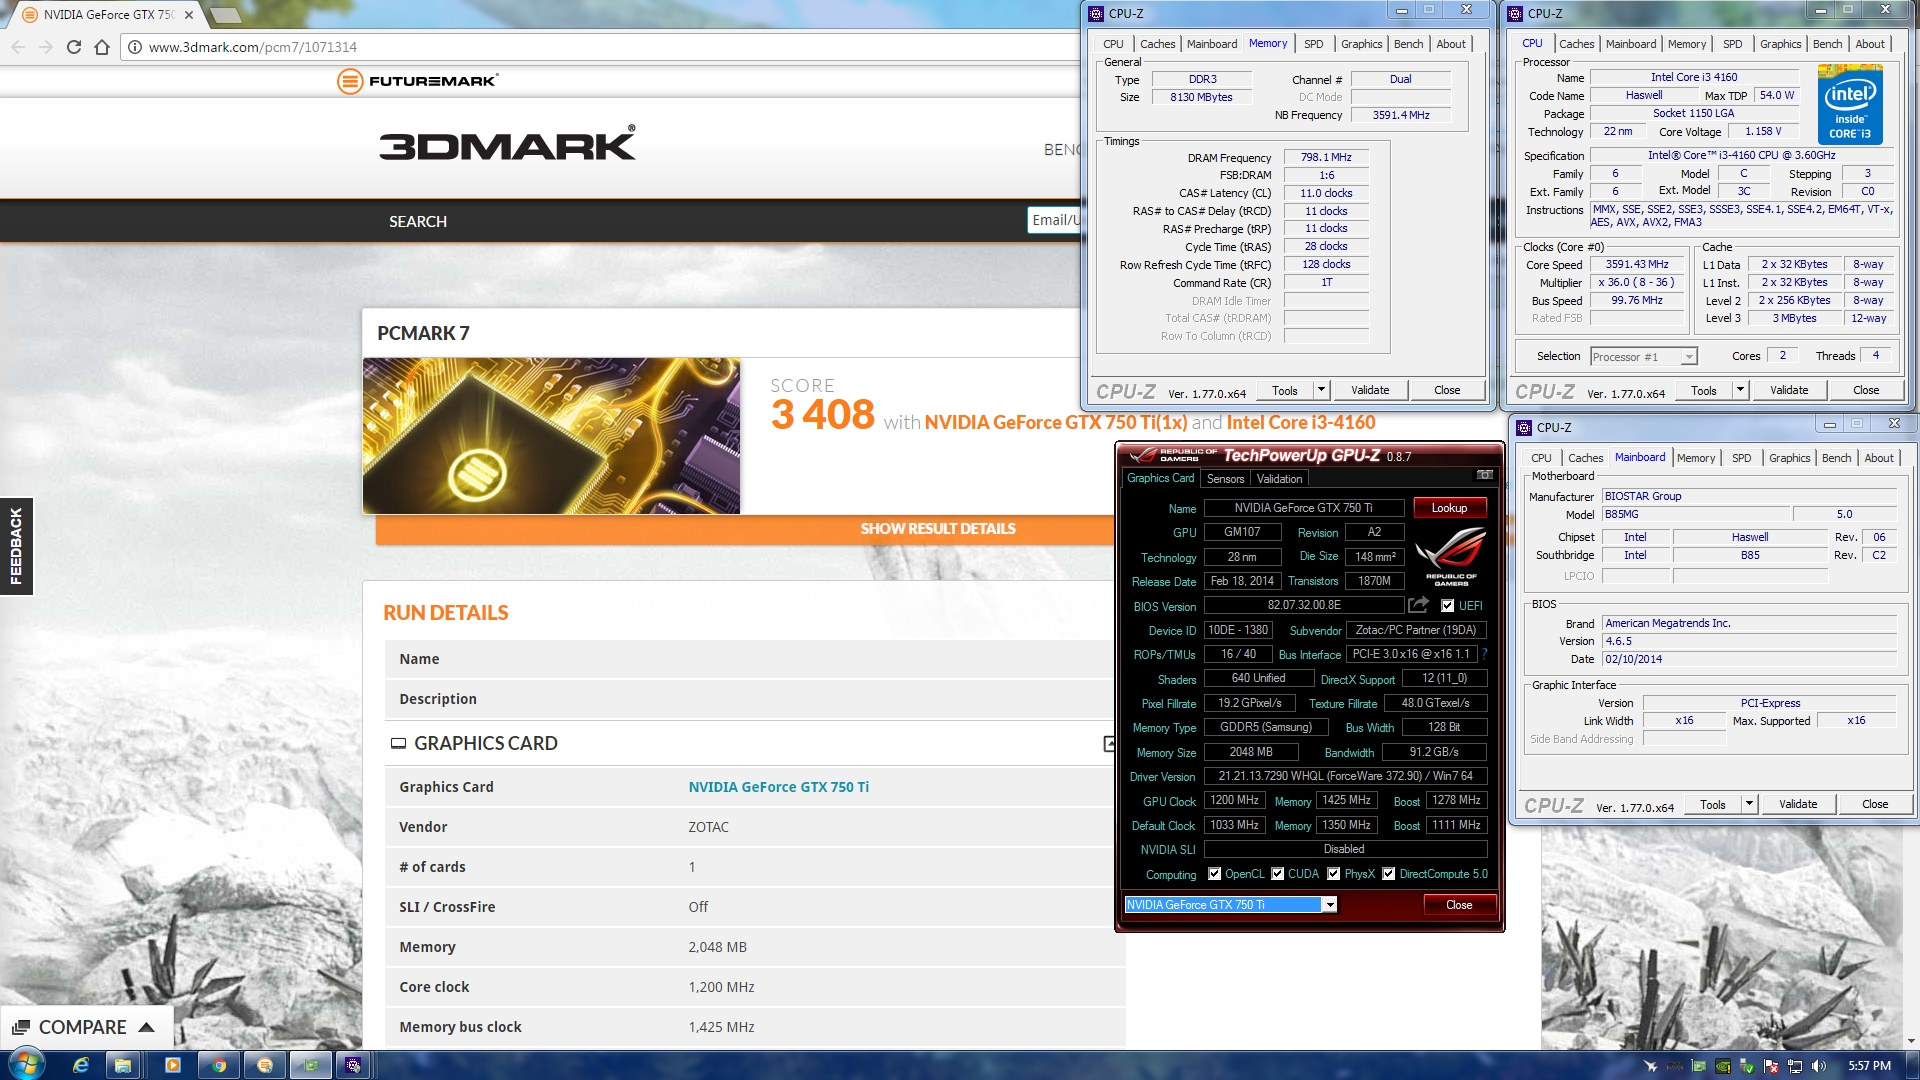Click the network tray icon
The height and width of the screenshot is (1080, 1920).
[x=1795, y=1066]
